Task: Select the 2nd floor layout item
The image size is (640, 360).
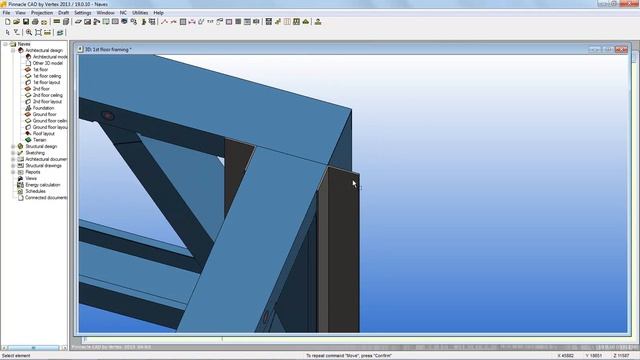Action: [47, 102]
